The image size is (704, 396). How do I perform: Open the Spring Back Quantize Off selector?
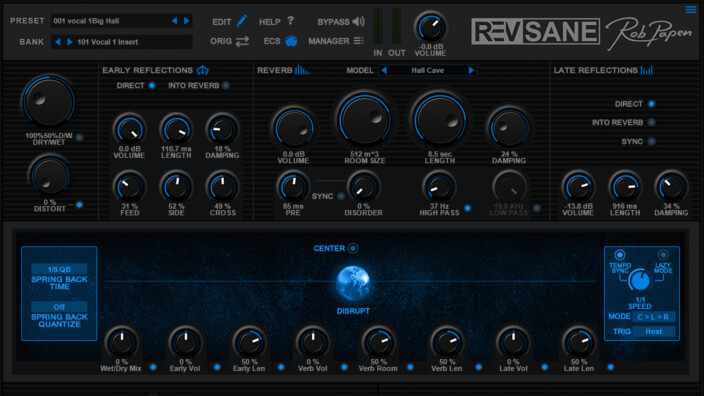59,307
